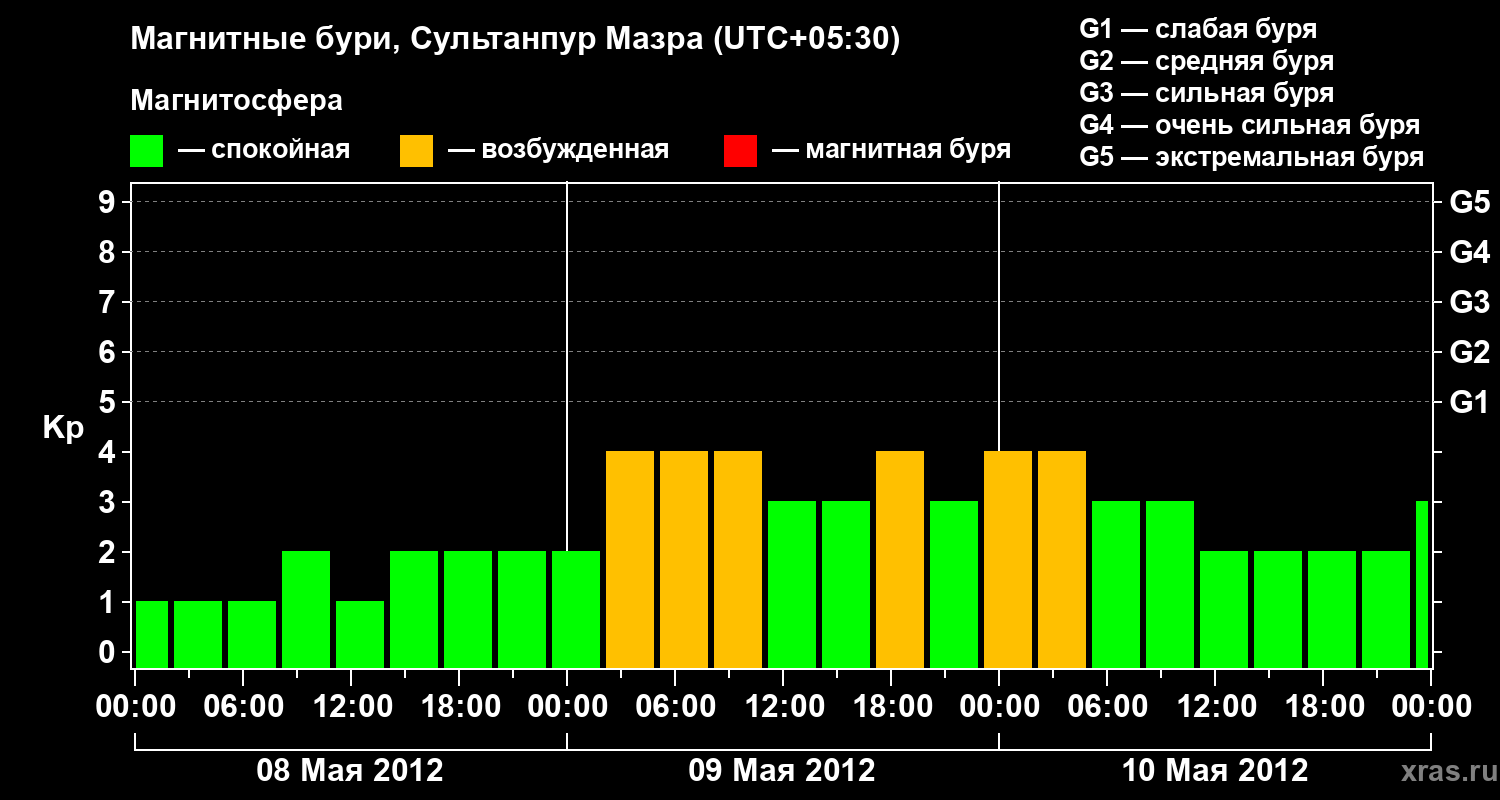Click the green "спокойная" legend swatch
The width and height of the screenshot is (1500, 800).
(x=146, y=151)
